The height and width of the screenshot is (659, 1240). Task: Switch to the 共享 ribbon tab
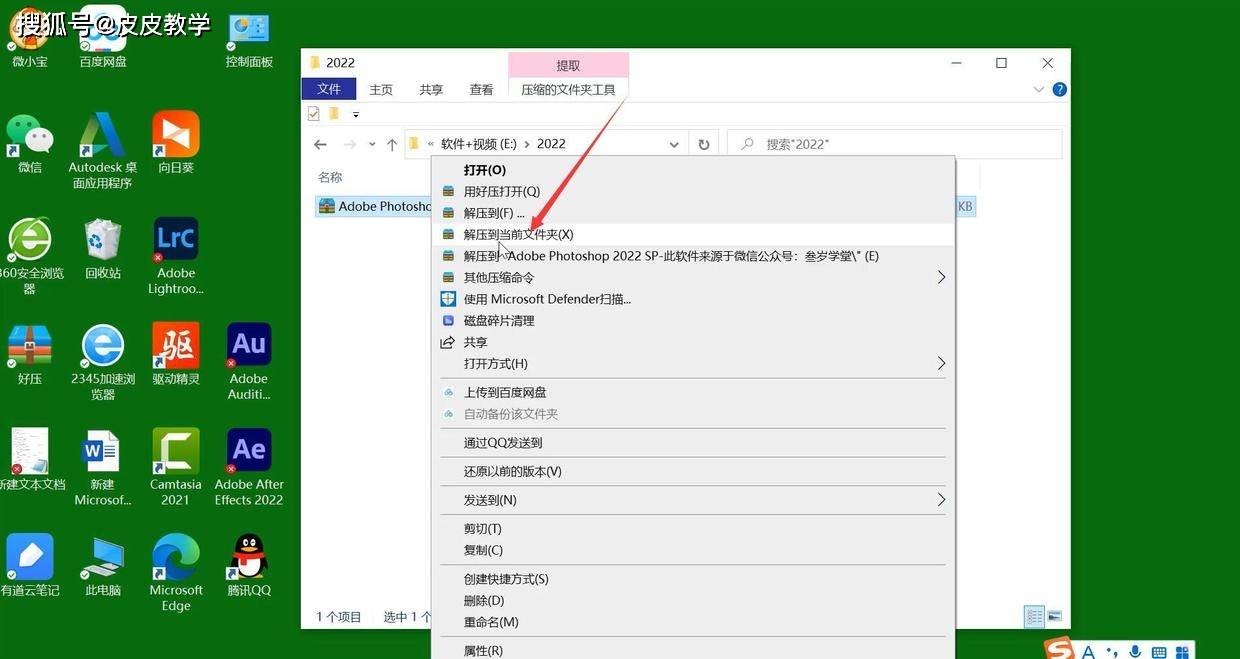[431, 89]
